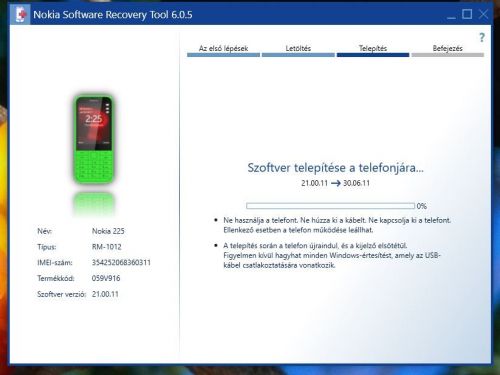Click the window title 'Nokia Software Recovery Tool 6.0.5'
Screen dimensions: 500x375
tap(113, 15)
